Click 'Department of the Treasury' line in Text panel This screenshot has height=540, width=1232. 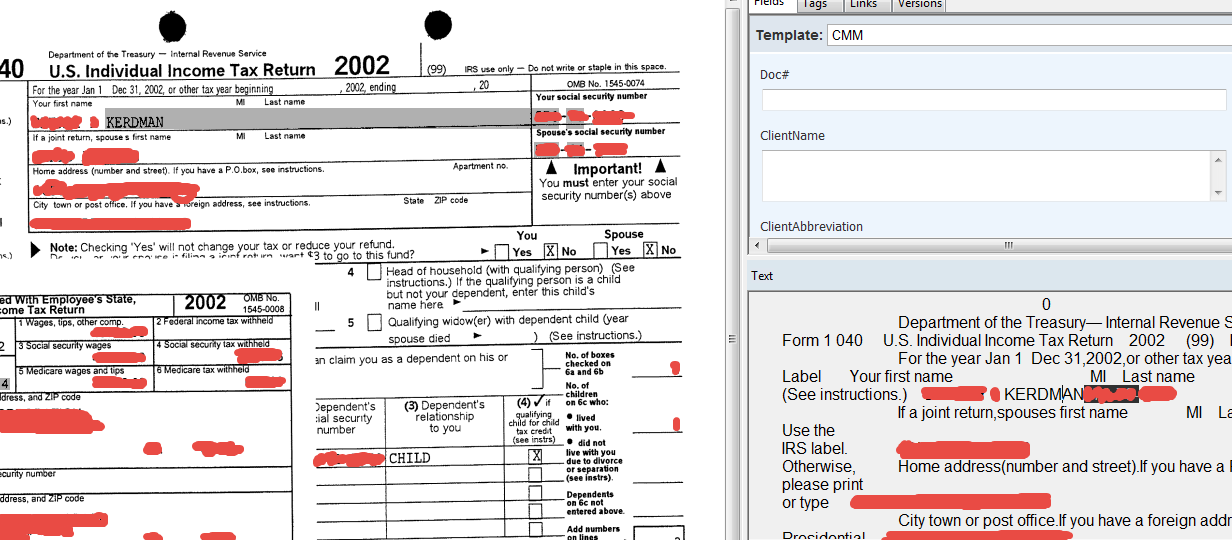(1065, 322)
